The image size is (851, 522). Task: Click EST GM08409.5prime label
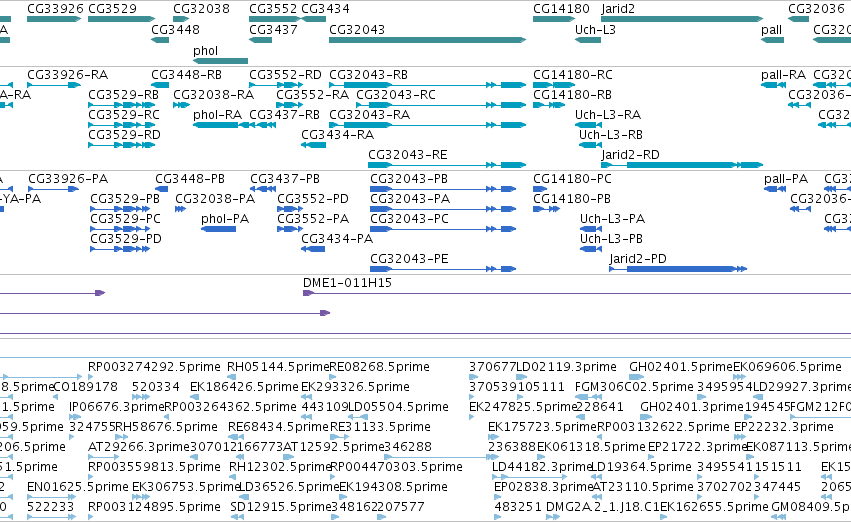[x=811, y=507]
